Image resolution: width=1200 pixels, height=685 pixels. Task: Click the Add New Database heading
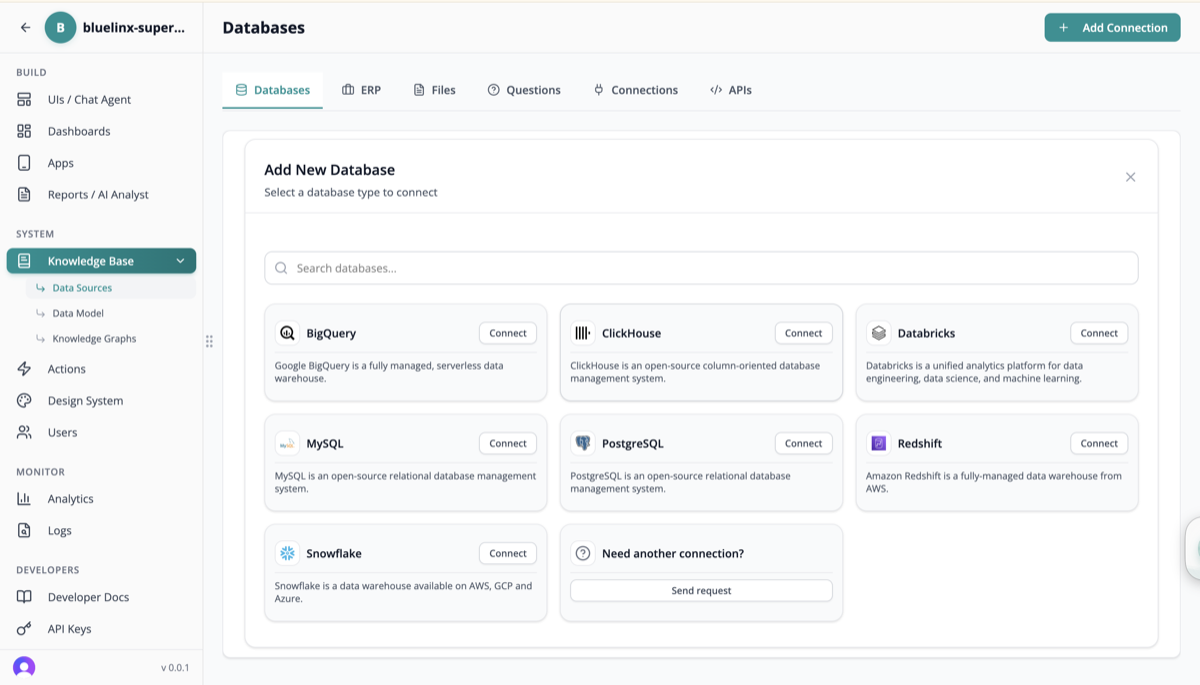(x=329, y=170)
